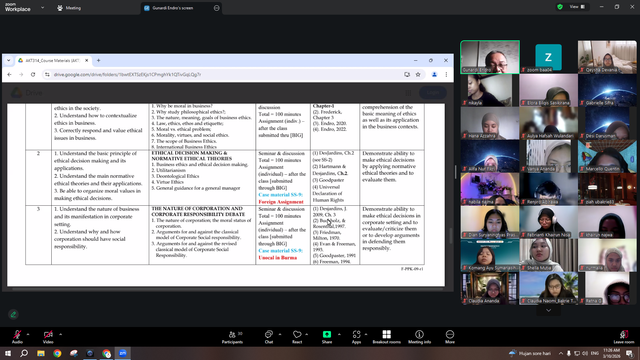Show Meeting info

(x=419, y=337)
